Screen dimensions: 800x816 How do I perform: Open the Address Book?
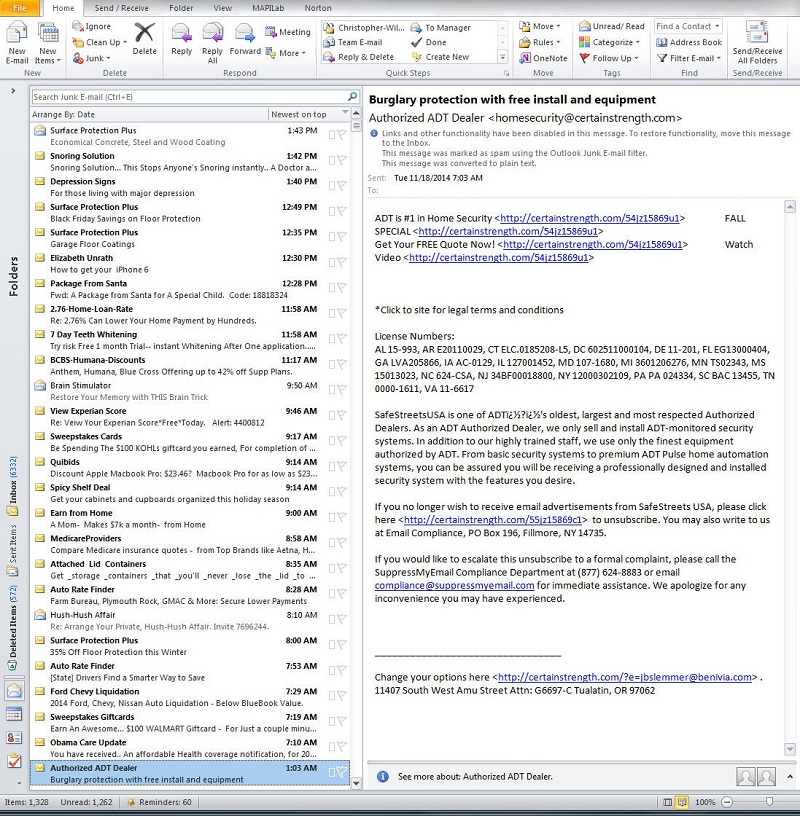tap(689, 42)
